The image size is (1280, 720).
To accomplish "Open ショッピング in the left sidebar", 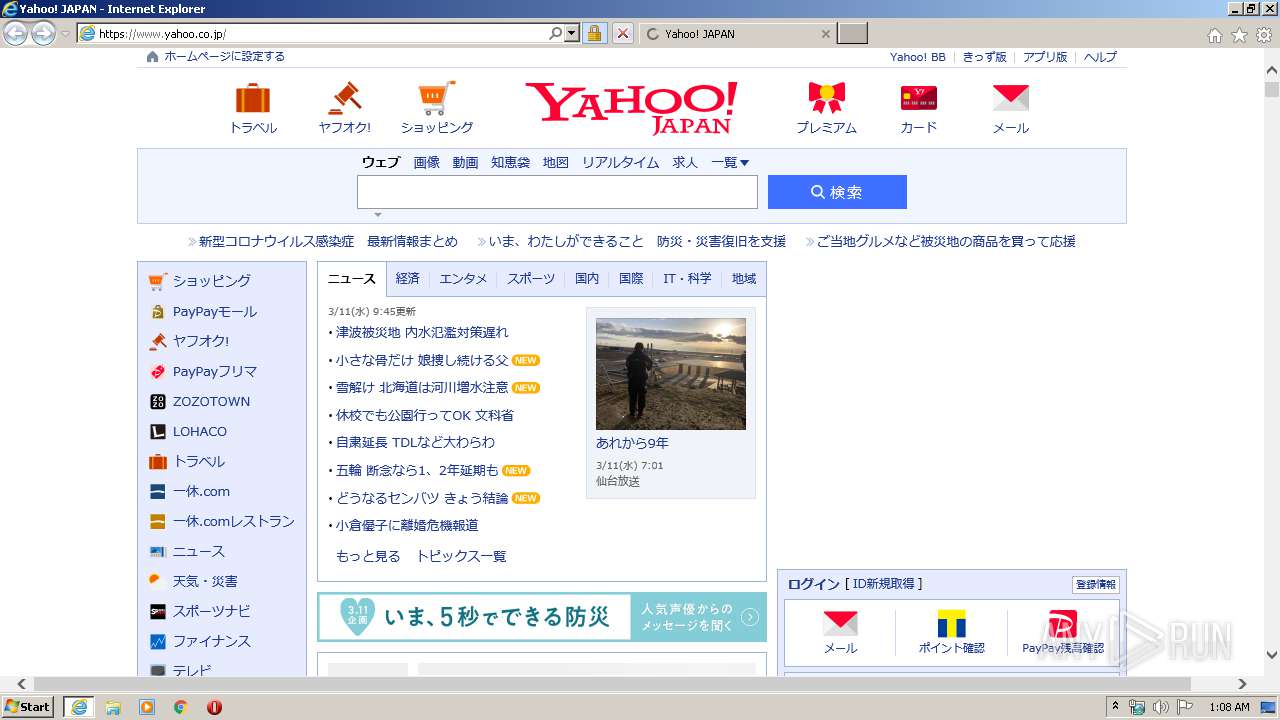I will tap(211, 281).
